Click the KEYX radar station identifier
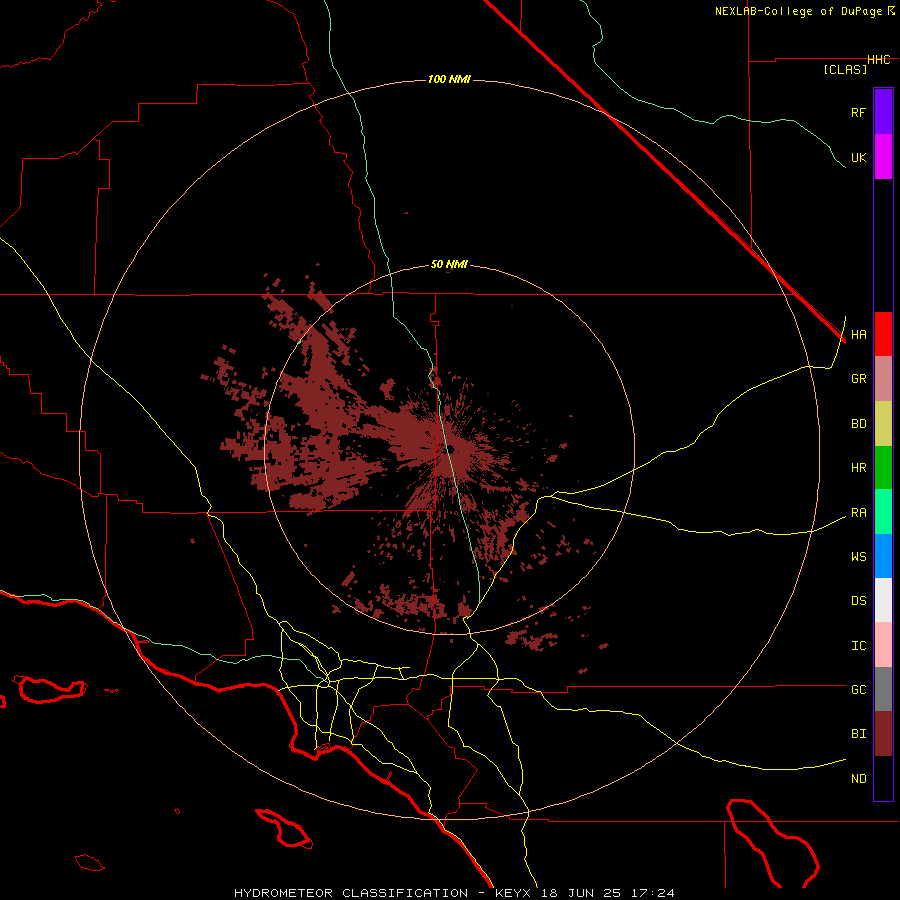 [516, 893]
